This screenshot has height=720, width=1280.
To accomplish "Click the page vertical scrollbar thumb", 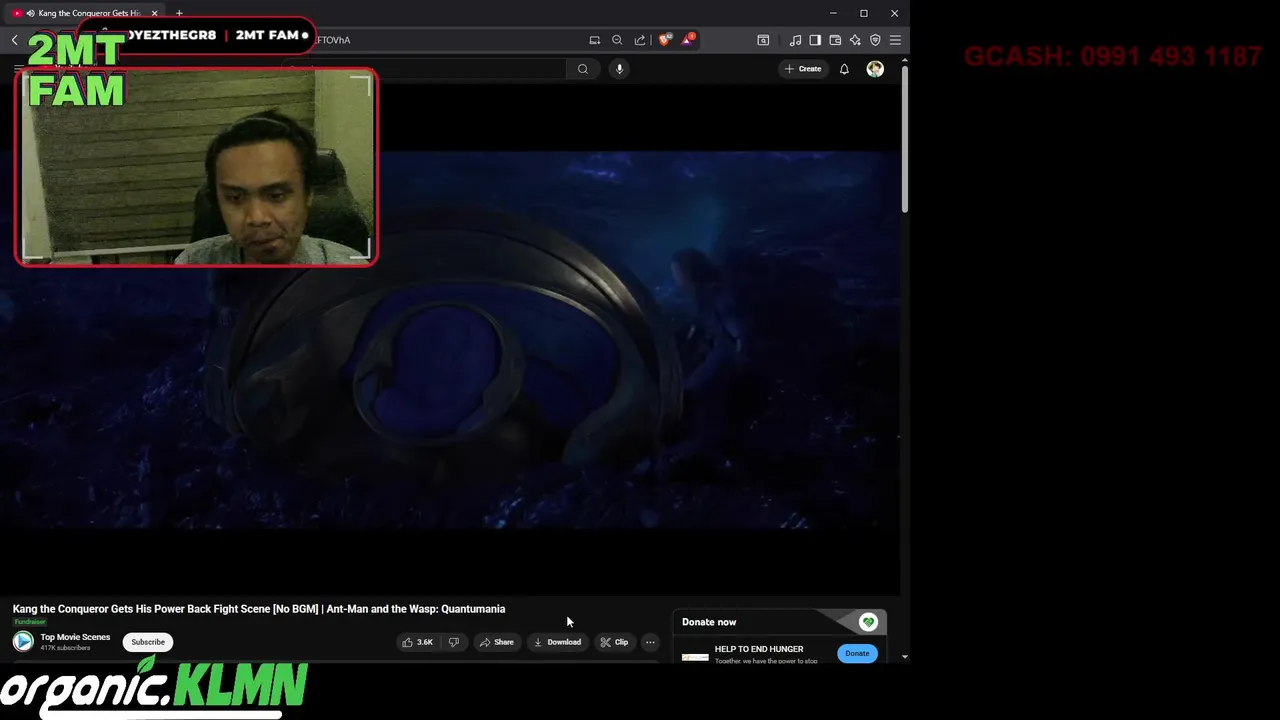I will coord(905,138).
